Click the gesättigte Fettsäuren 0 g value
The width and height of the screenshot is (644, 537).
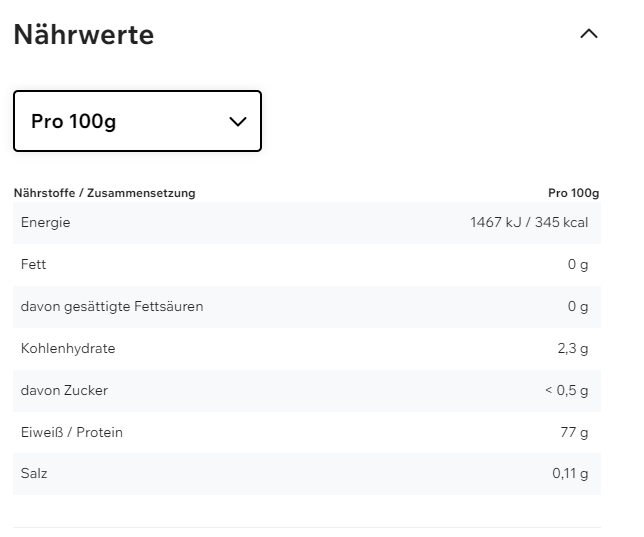(x=577, y=306)
